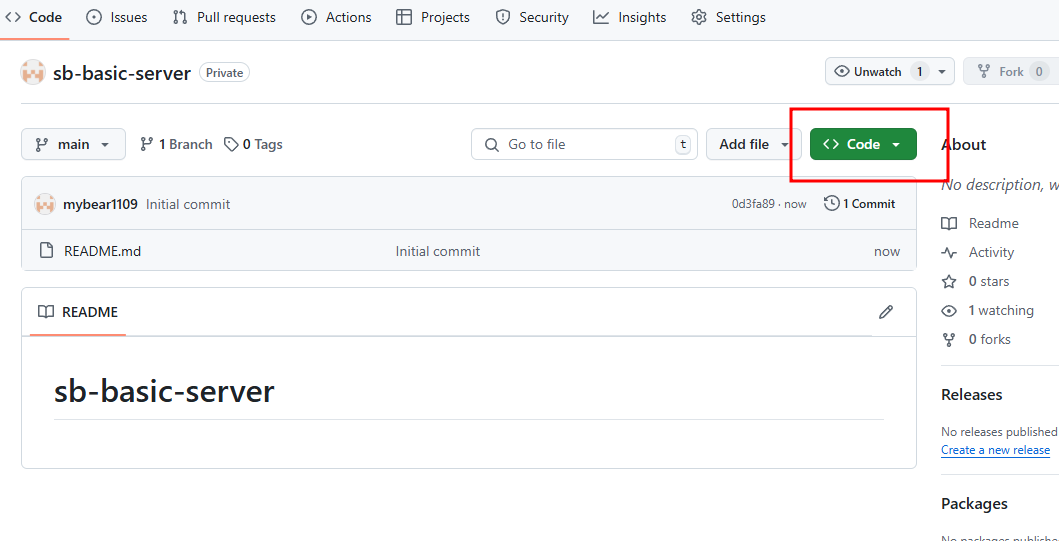
Task: Open the Packages heading link
Action: [974, 504]
